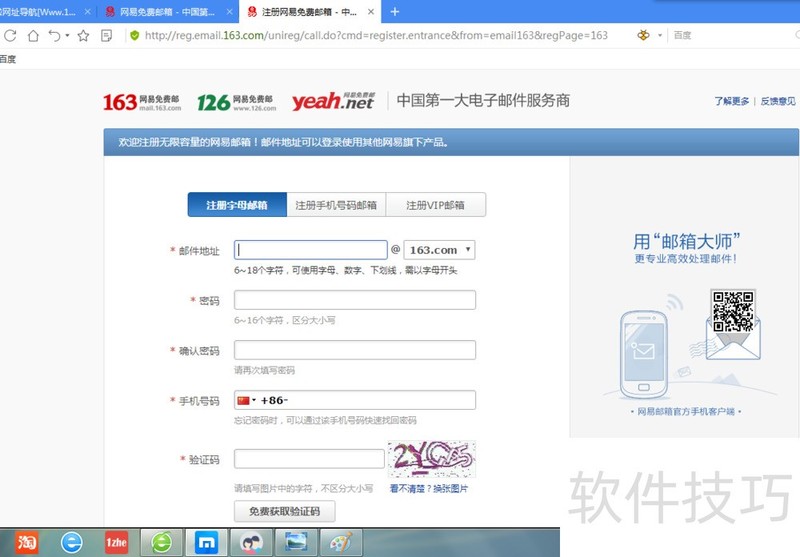800x557 pixels.
Task: Click the phone illustration in the 邮箱大师 ad
Action: 644,353
